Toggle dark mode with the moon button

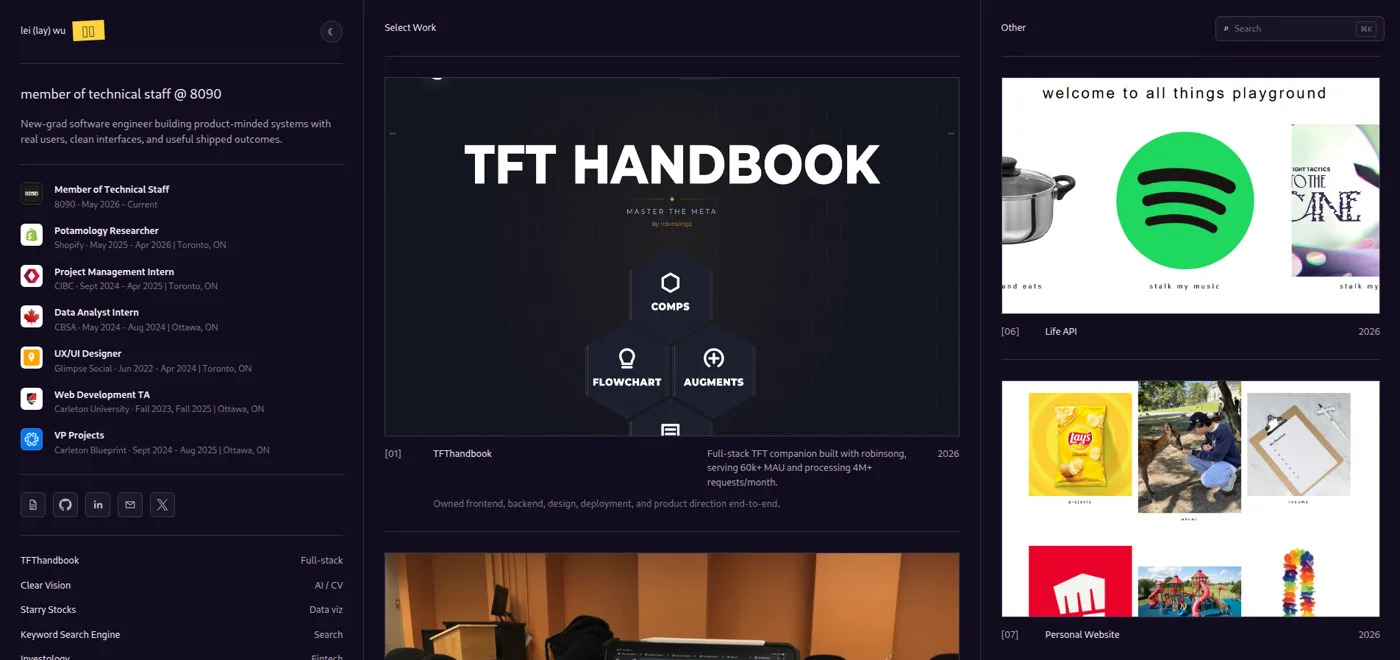(331, 32)
